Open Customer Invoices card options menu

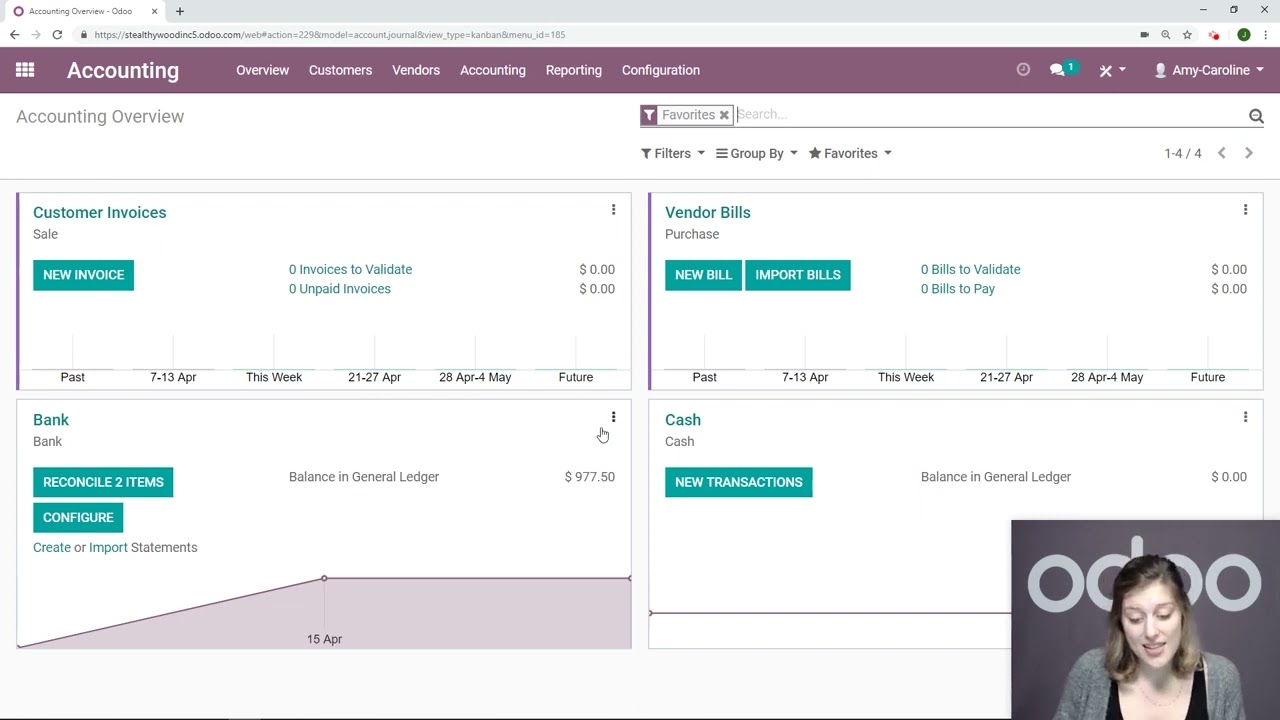(x=613, y=210)
